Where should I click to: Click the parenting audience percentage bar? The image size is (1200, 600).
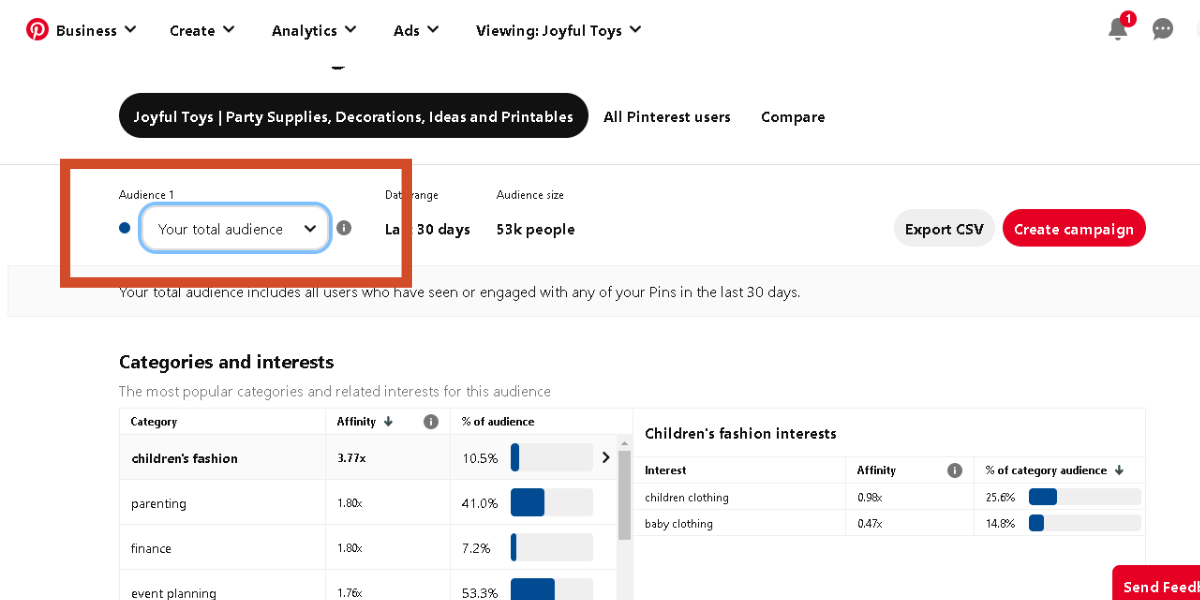[x=551, y=503]
